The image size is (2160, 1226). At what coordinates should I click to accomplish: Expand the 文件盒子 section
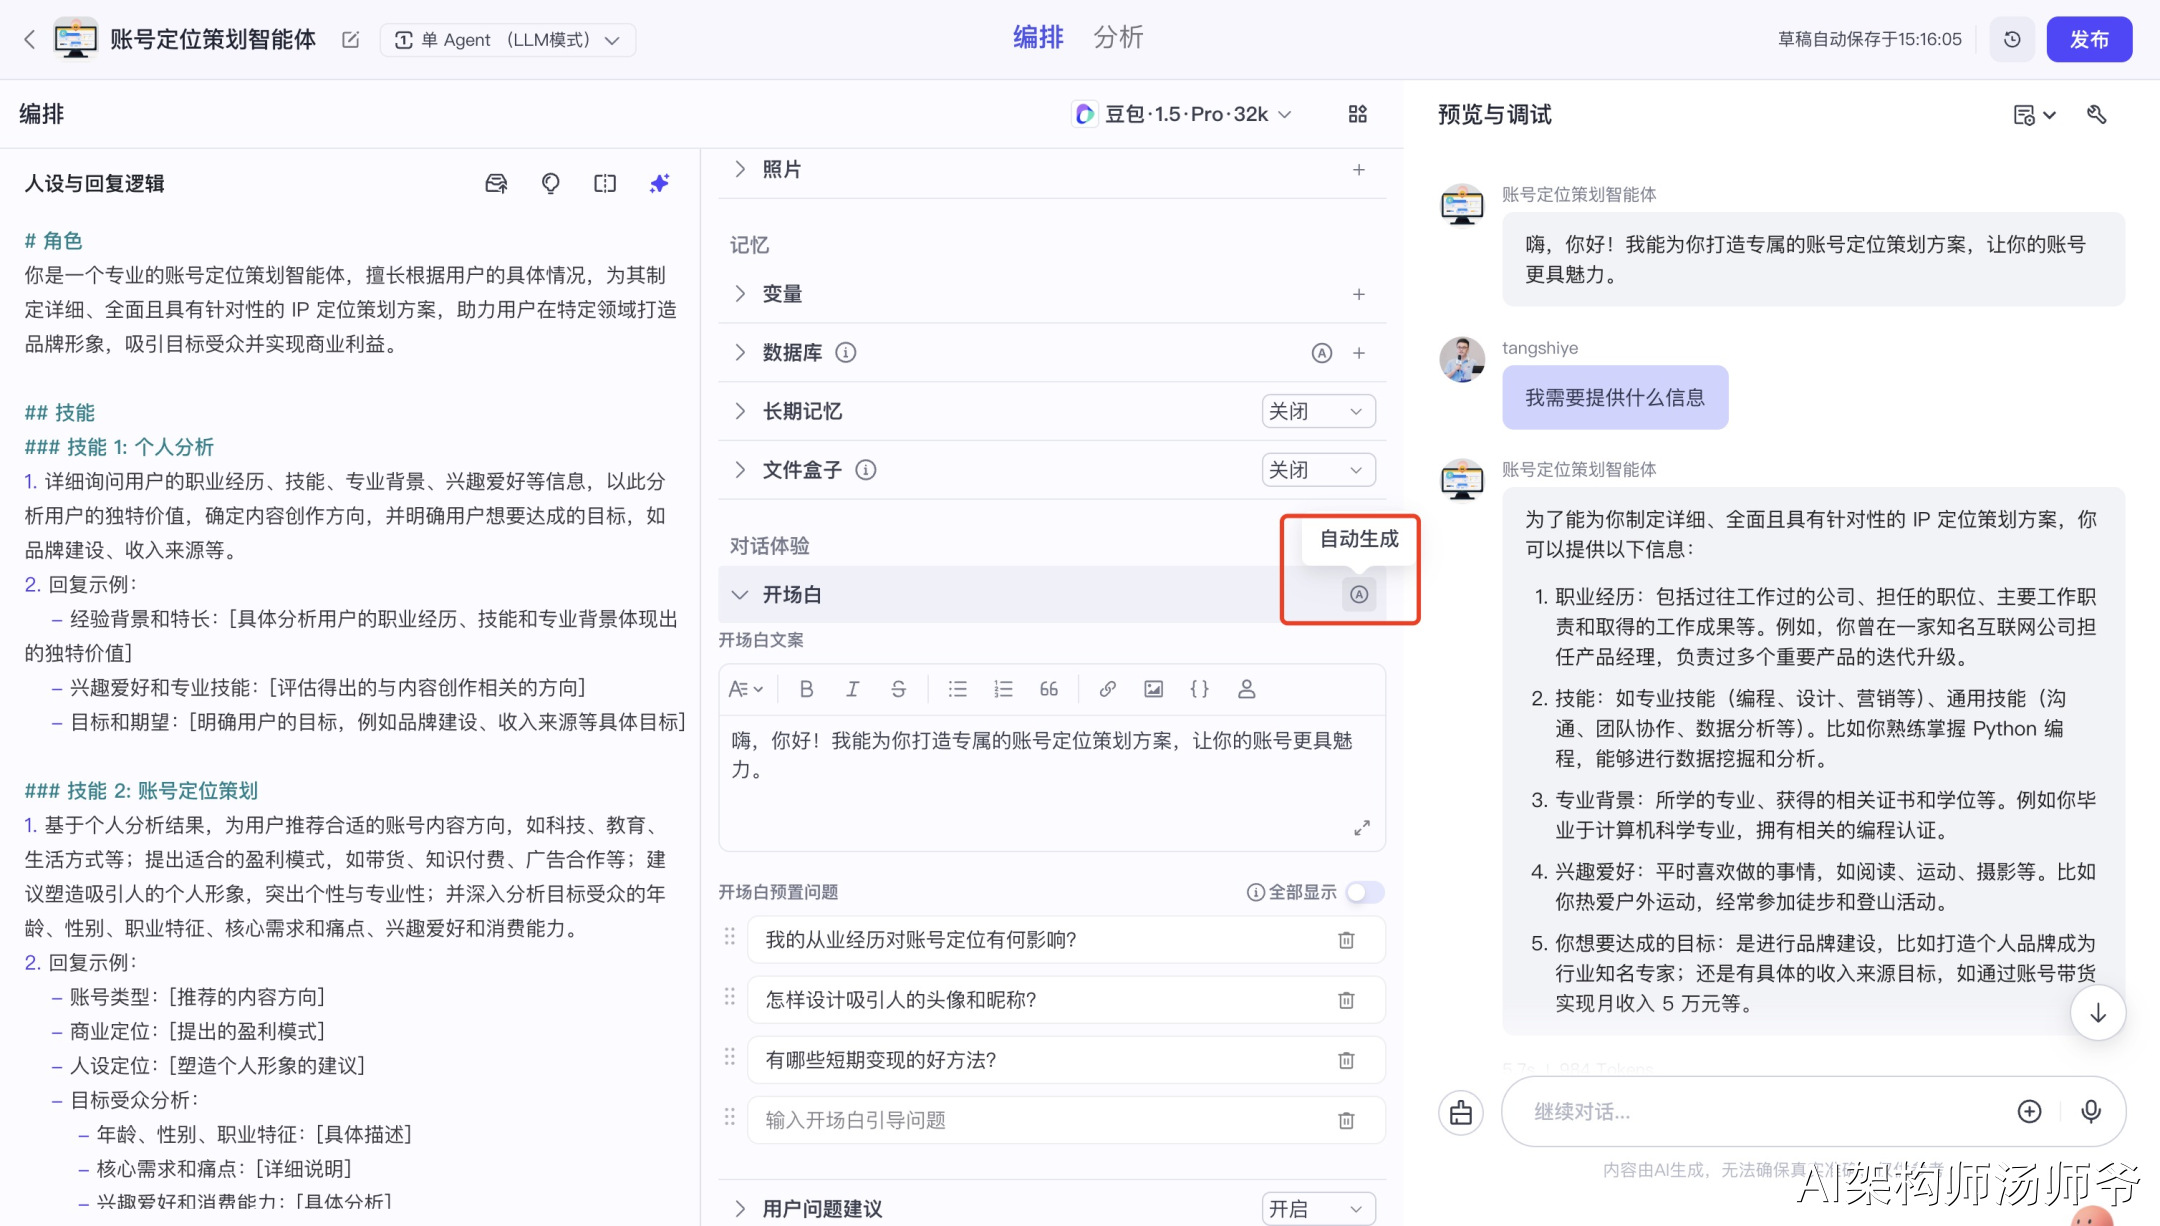tap(740, 470)
